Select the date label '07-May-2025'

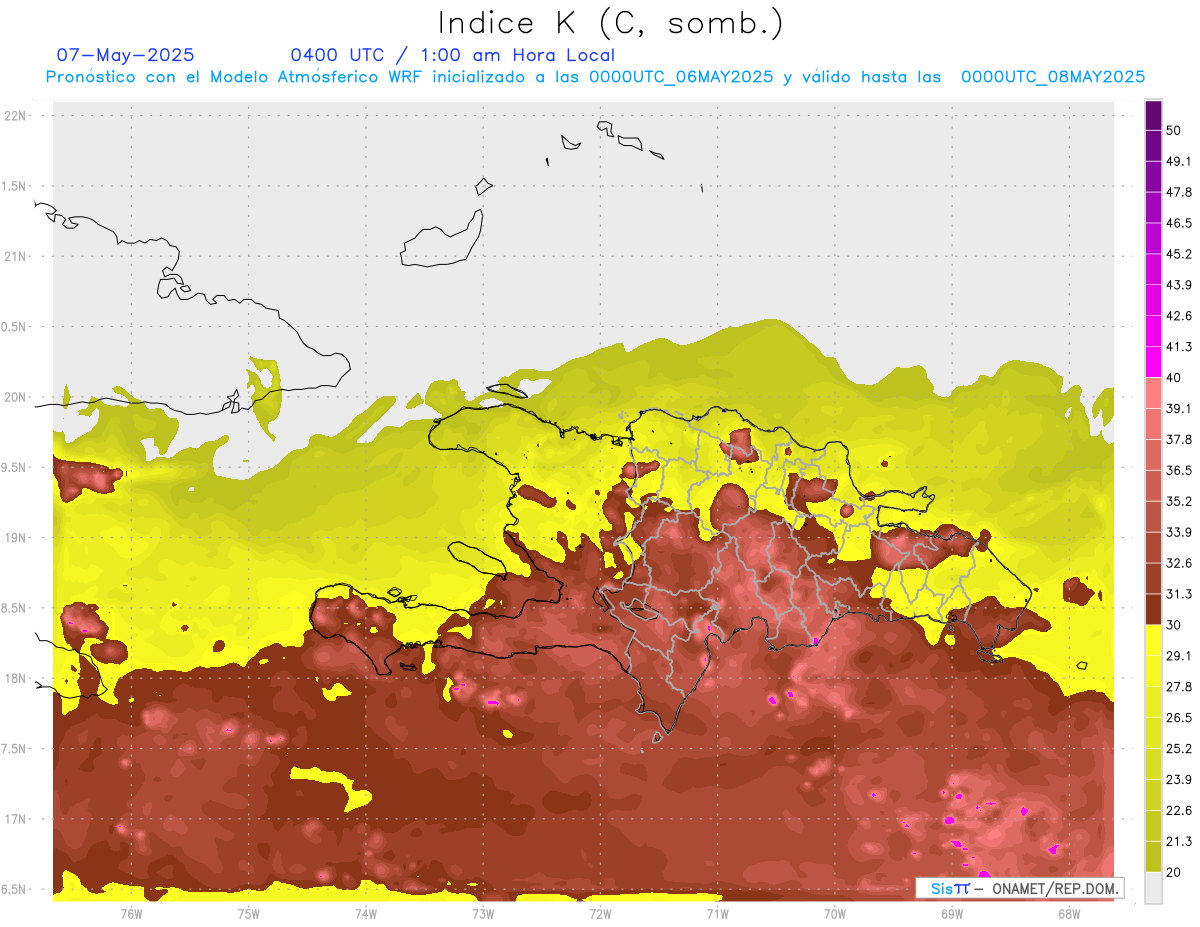pos(126,55)
